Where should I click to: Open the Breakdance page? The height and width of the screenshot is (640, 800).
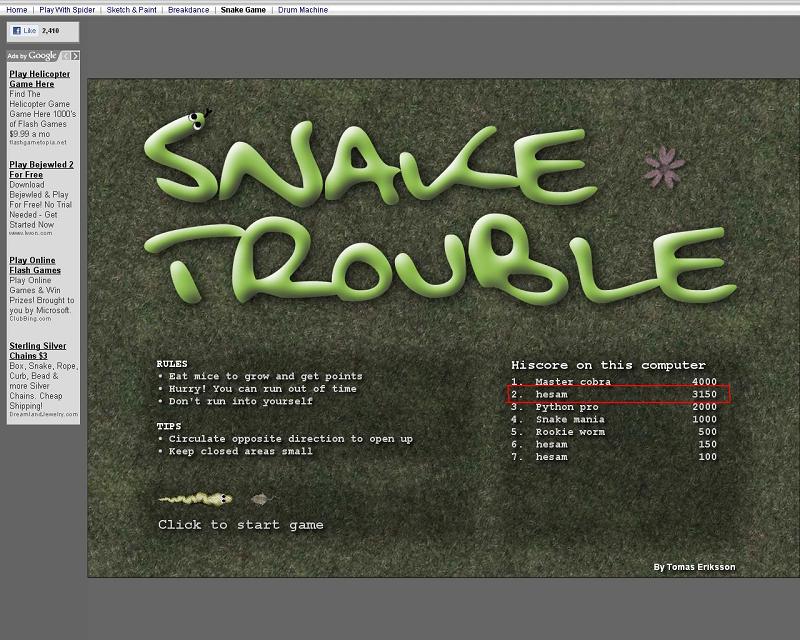(x=189, y=10)
